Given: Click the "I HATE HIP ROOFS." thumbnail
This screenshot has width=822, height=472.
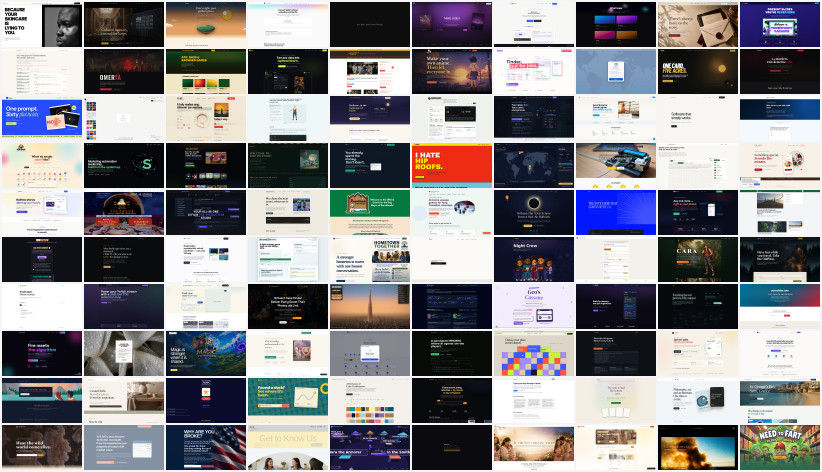Looking at the screenshot, I should (452, 165).
